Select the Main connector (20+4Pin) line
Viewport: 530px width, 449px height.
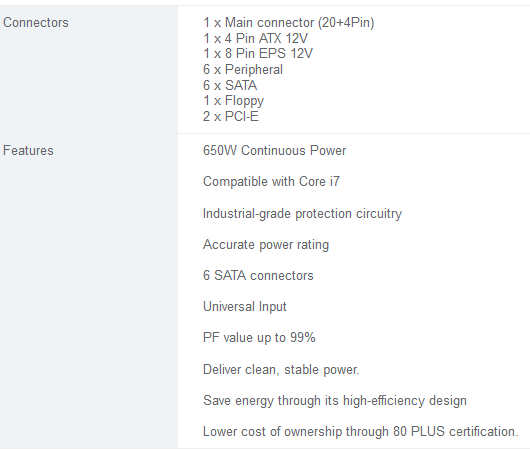289,23
